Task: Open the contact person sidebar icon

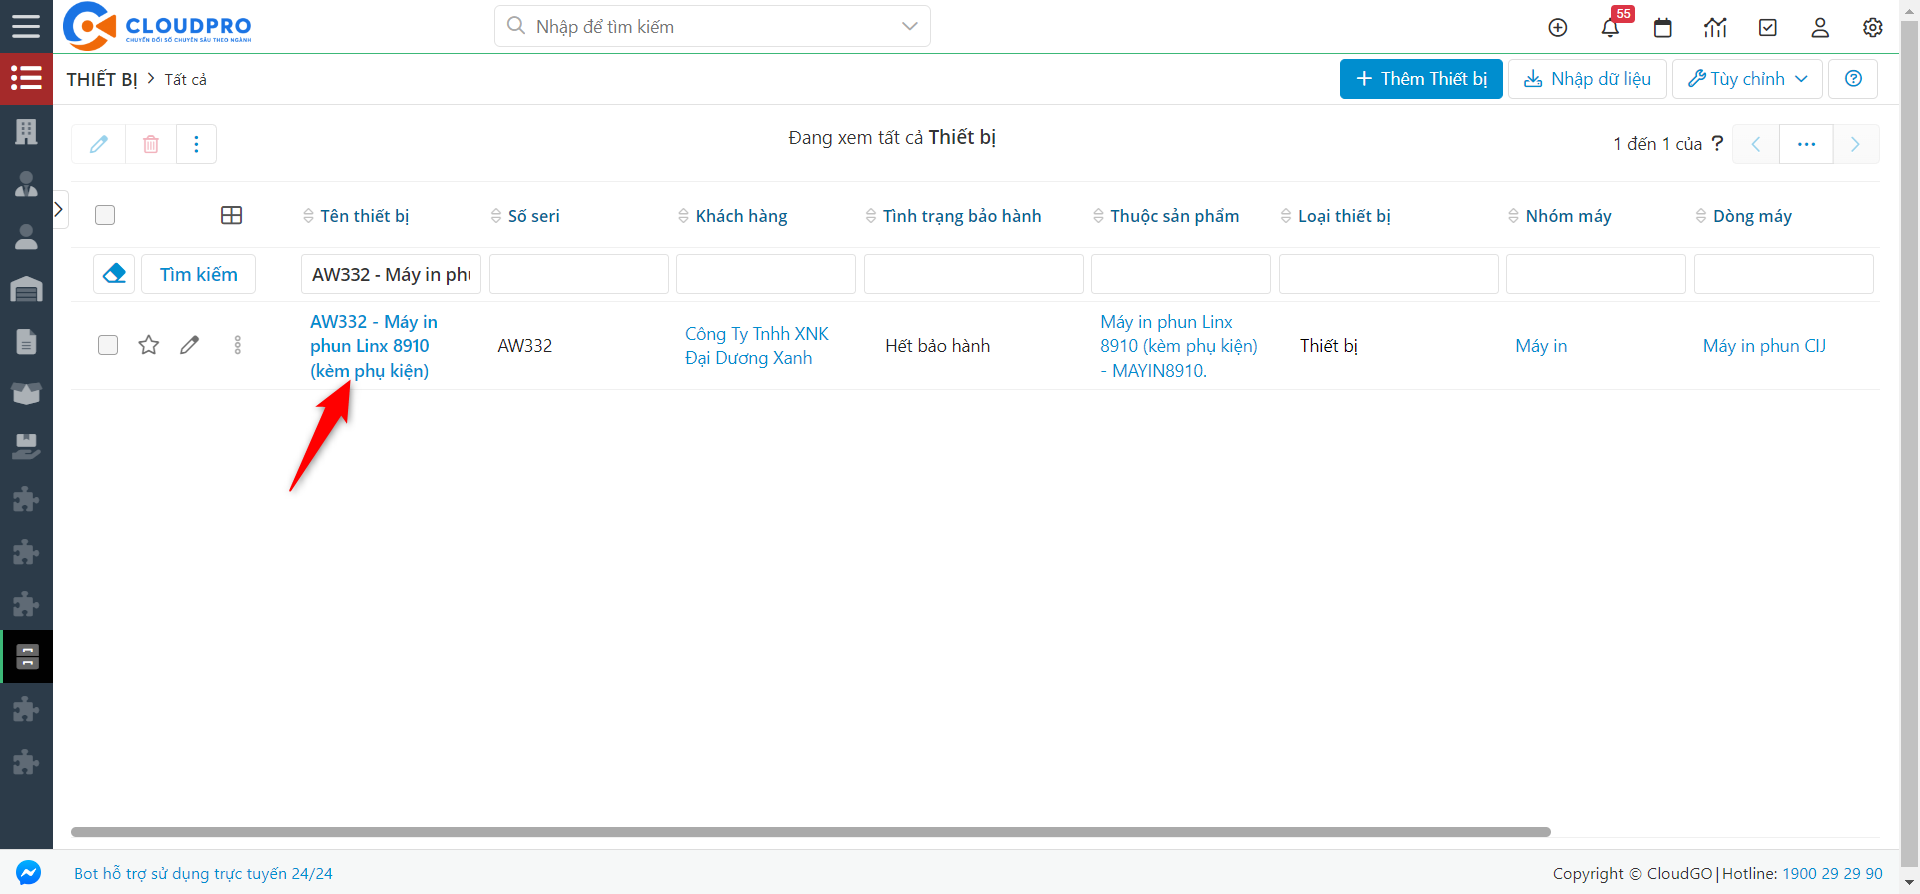Action: coord(26,237)
